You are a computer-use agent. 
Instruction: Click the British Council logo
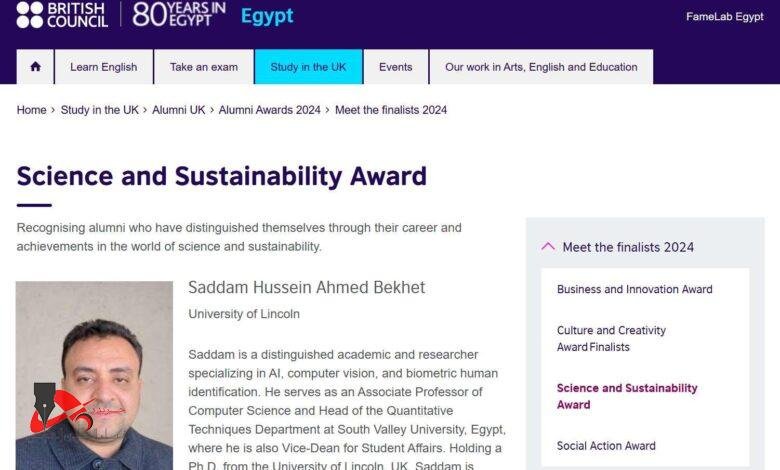click(x=62, y=14)
